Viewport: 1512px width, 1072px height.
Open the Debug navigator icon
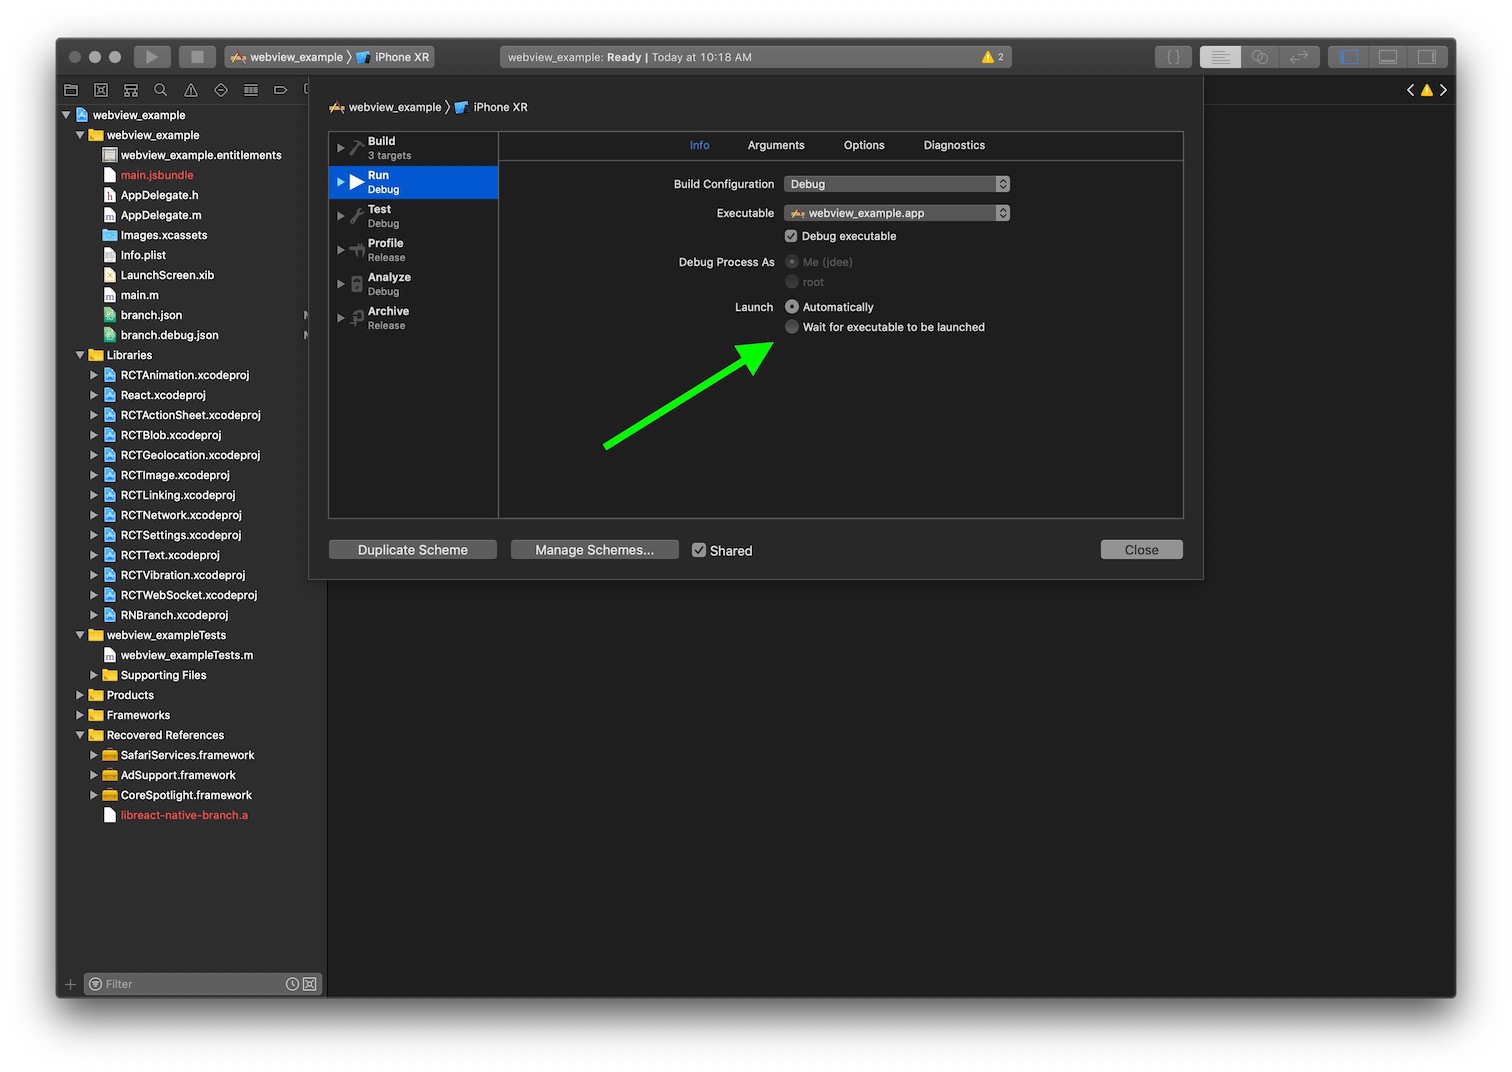tap(251, 90)
